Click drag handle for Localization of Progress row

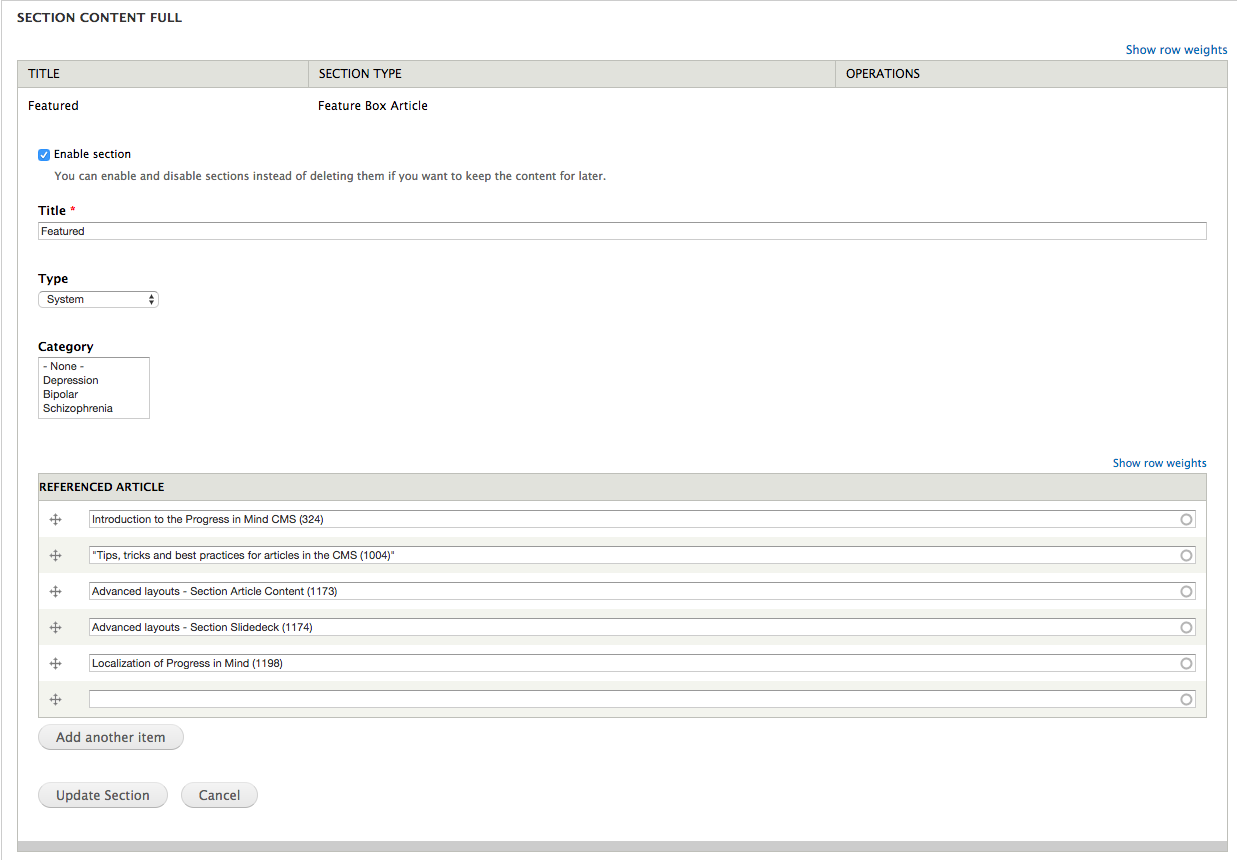(x=56, y=664)
